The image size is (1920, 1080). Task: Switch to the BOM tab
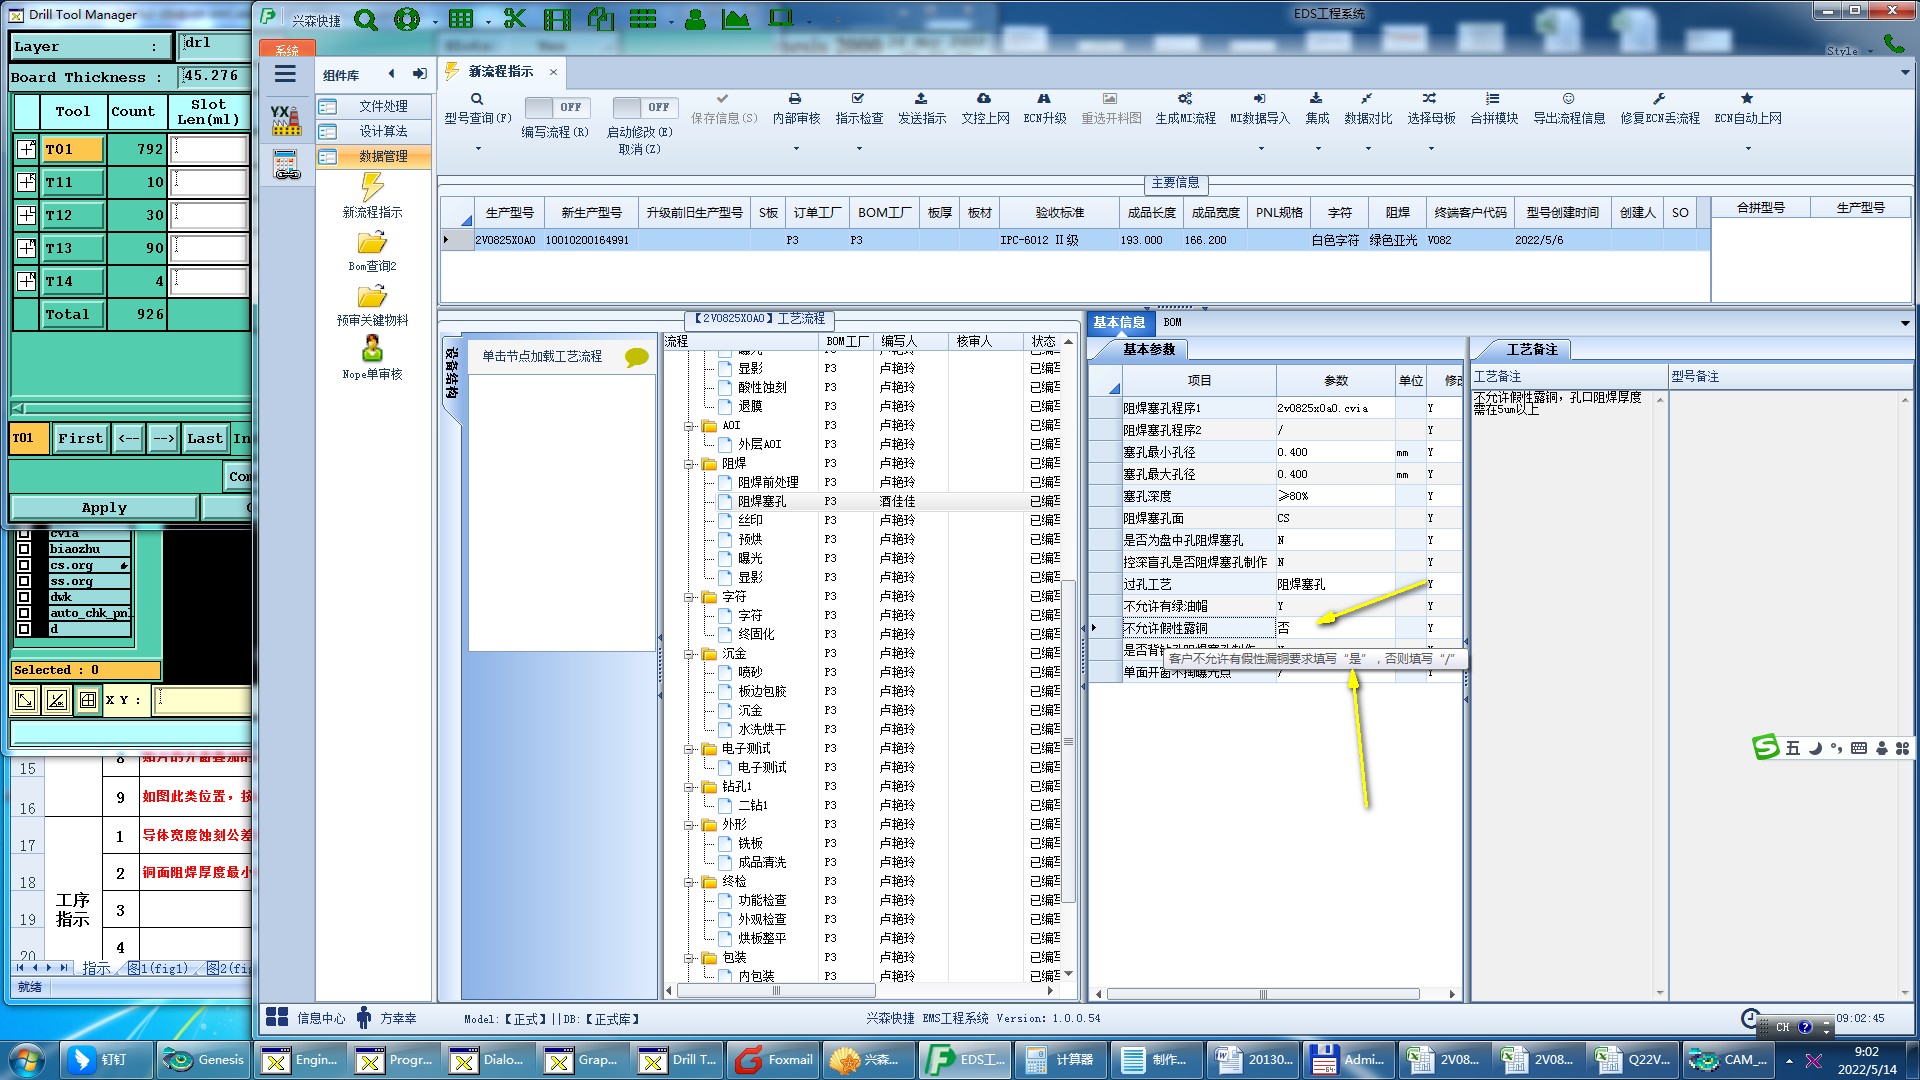tap(1172, 322)
